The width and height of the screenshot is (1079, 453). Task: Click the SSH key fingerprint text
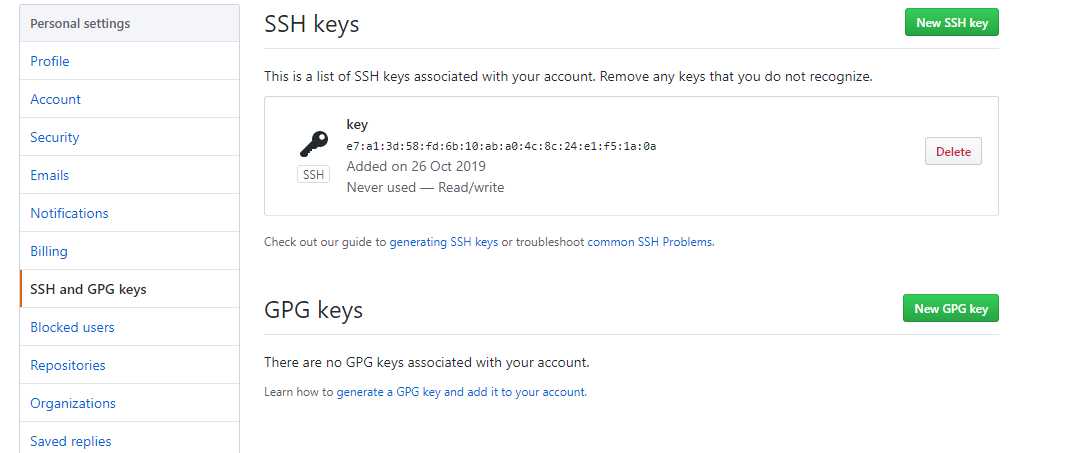(501, 146)
